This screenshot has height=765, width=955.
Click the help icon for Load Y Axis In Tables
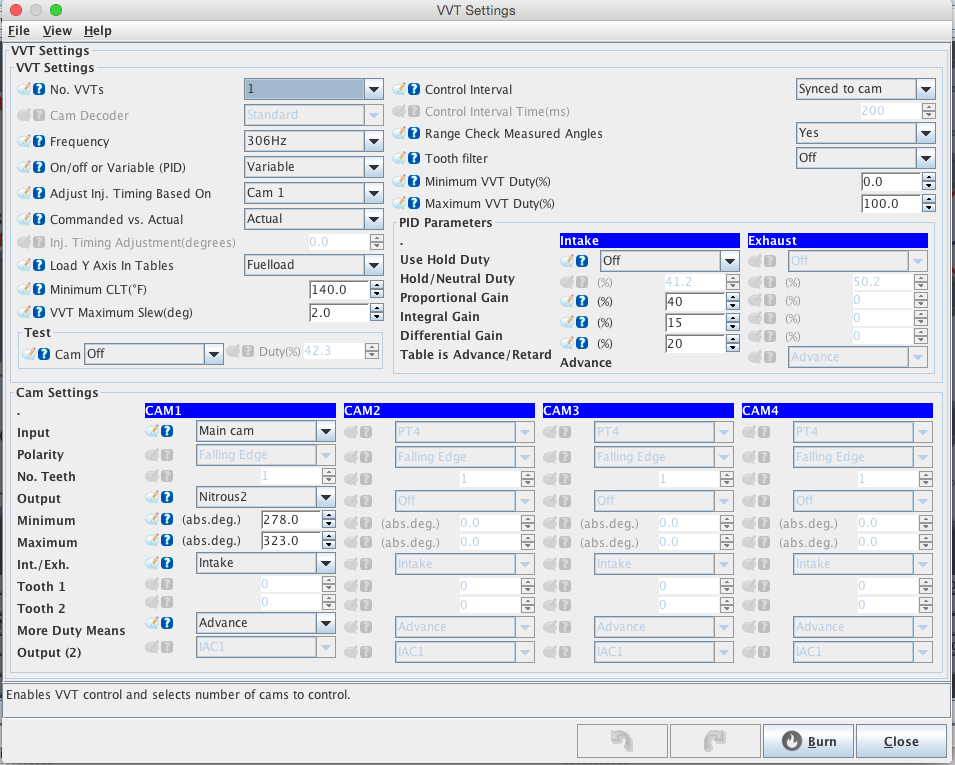point(40,265)
